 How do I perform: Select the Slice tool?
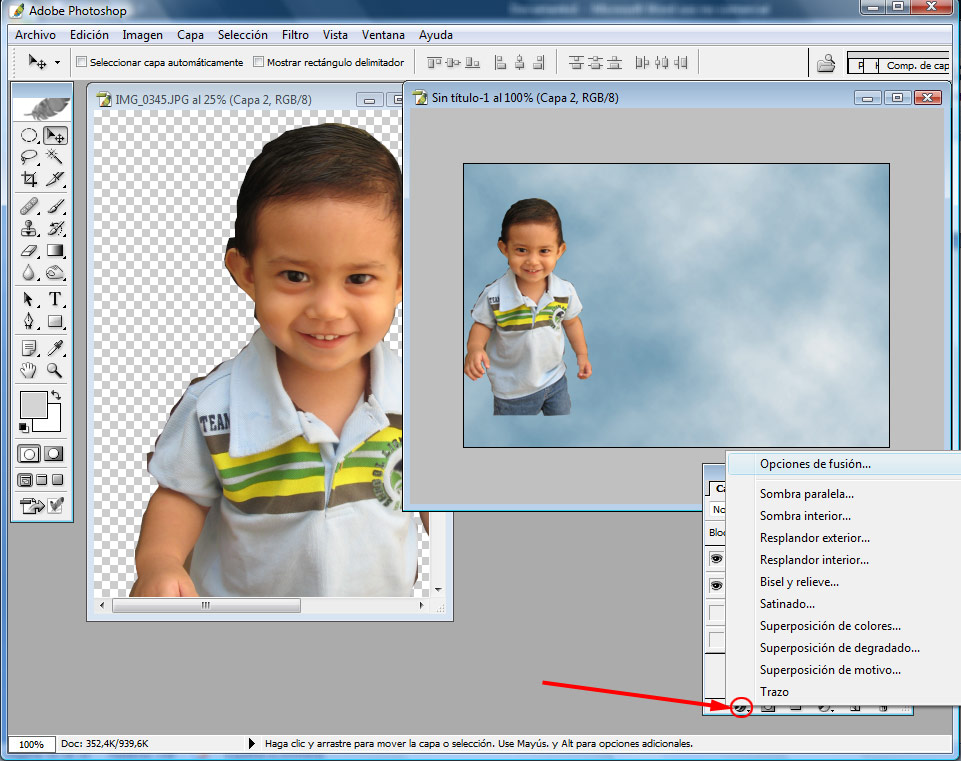pyautogui.click(x=55, y=179)
